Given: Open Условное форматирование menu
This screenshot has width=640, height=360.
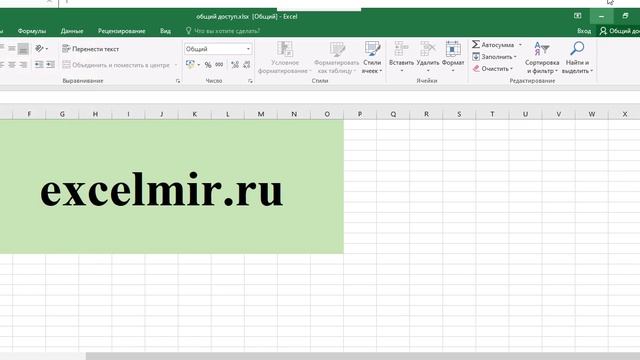Looking at the screenshot, I should point(284,58).
